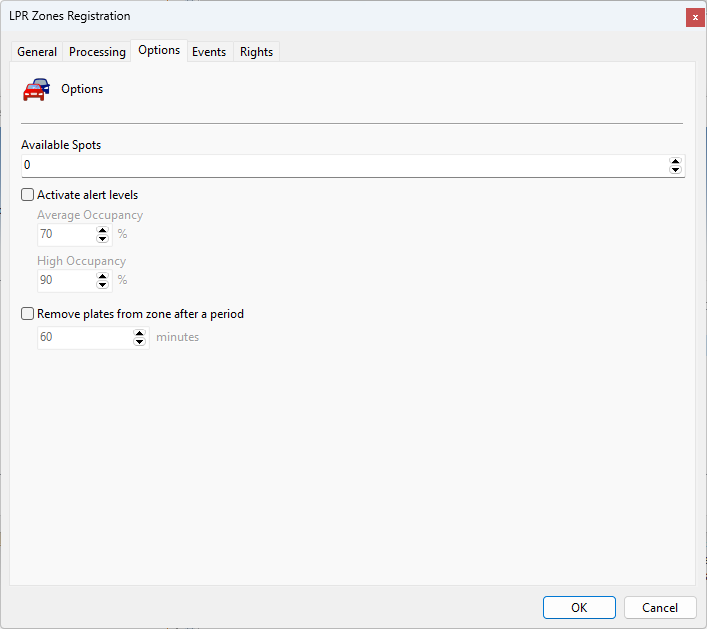Increase Available Spots with up arrow

point(675,161)
